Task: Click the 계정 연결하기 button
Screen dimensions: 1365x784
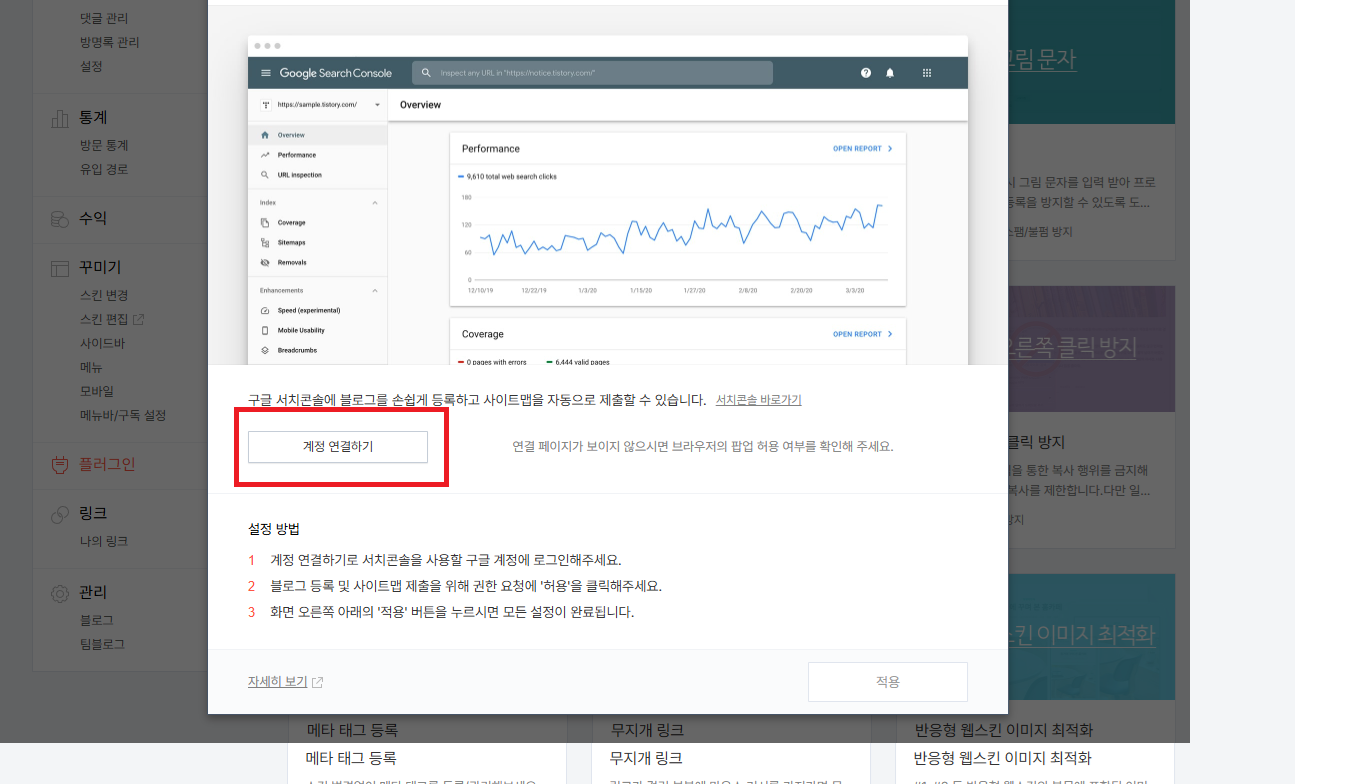Action: click(338, 447)
